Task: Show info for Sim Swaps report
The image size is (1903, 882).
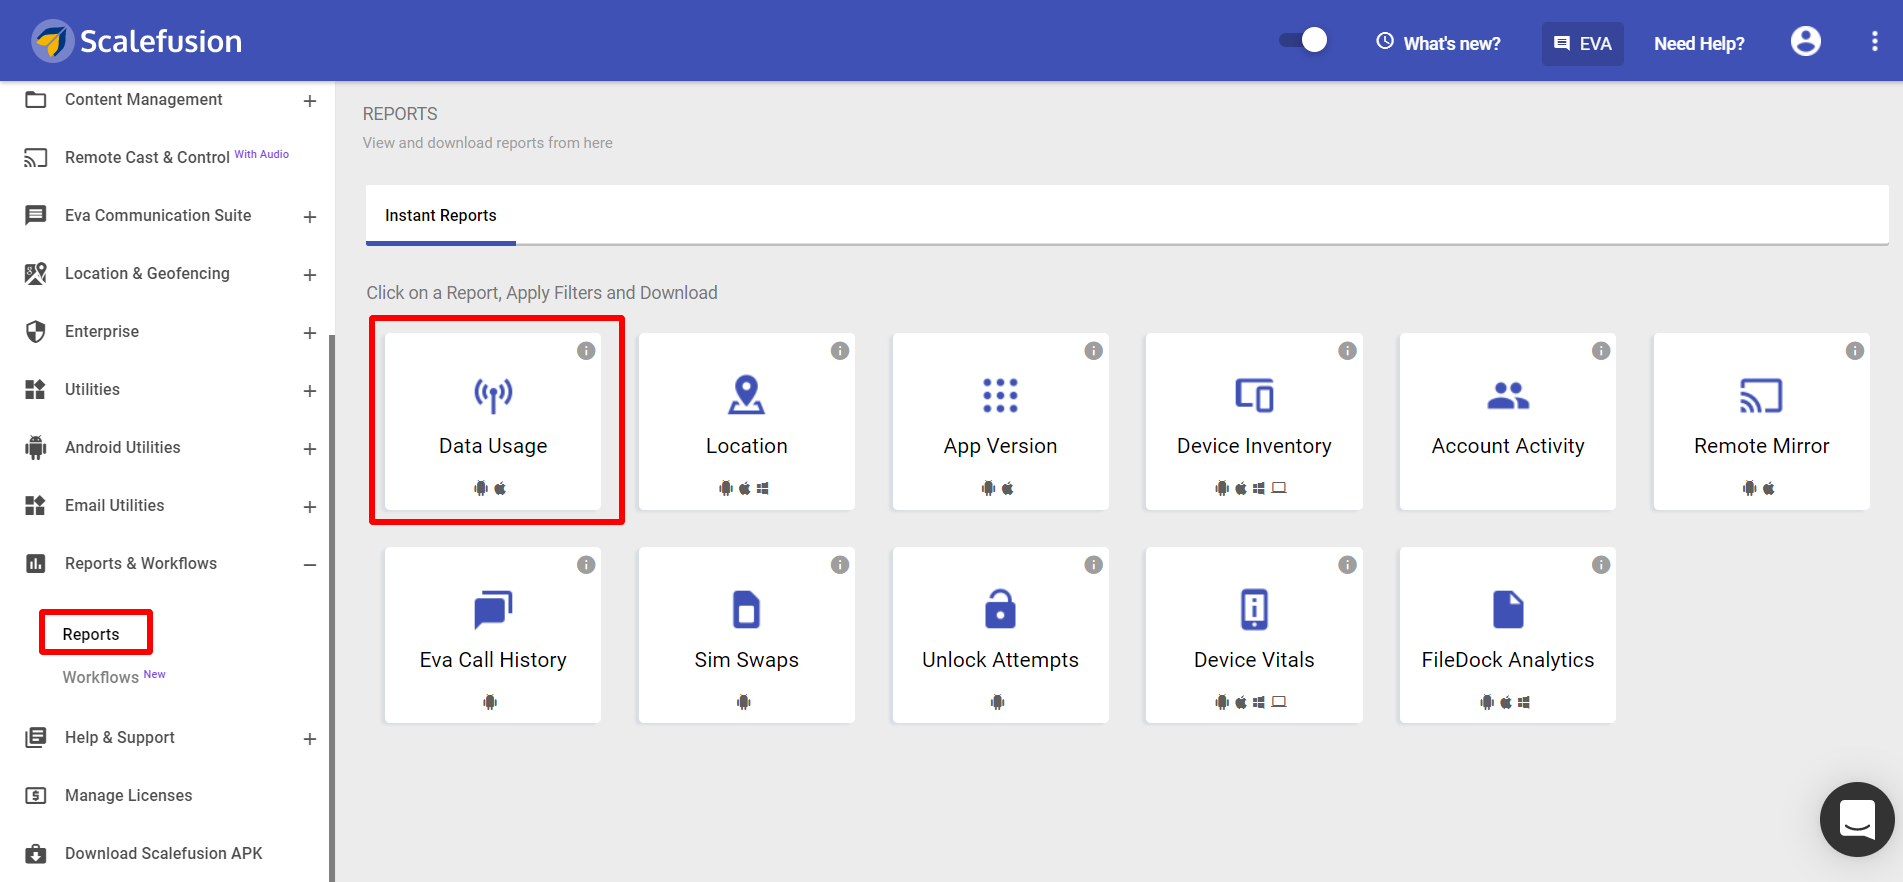Action: tap(840, 565)
